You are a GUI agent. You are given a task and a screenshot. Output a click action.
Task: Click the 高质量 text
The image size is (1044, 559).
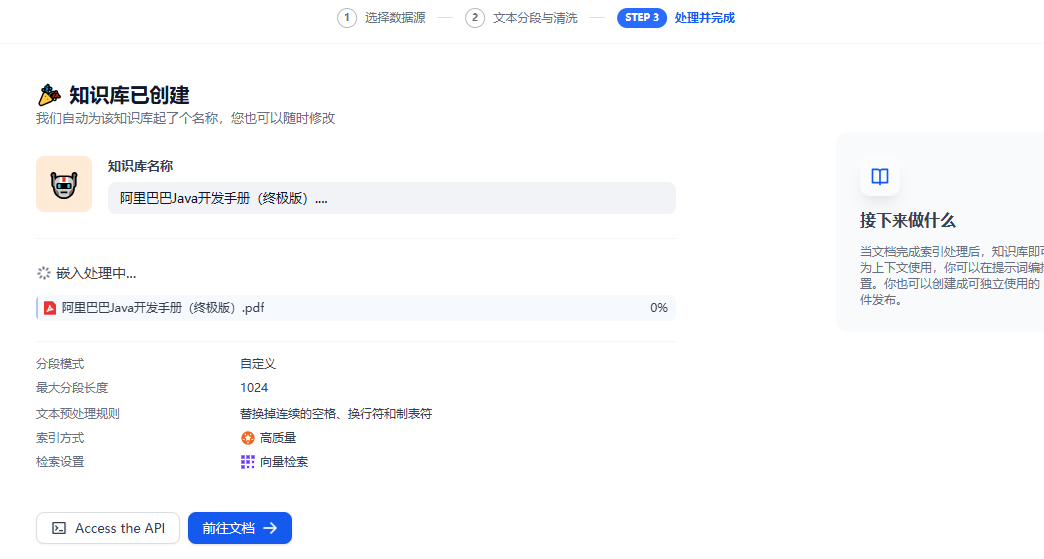point(278,438)
